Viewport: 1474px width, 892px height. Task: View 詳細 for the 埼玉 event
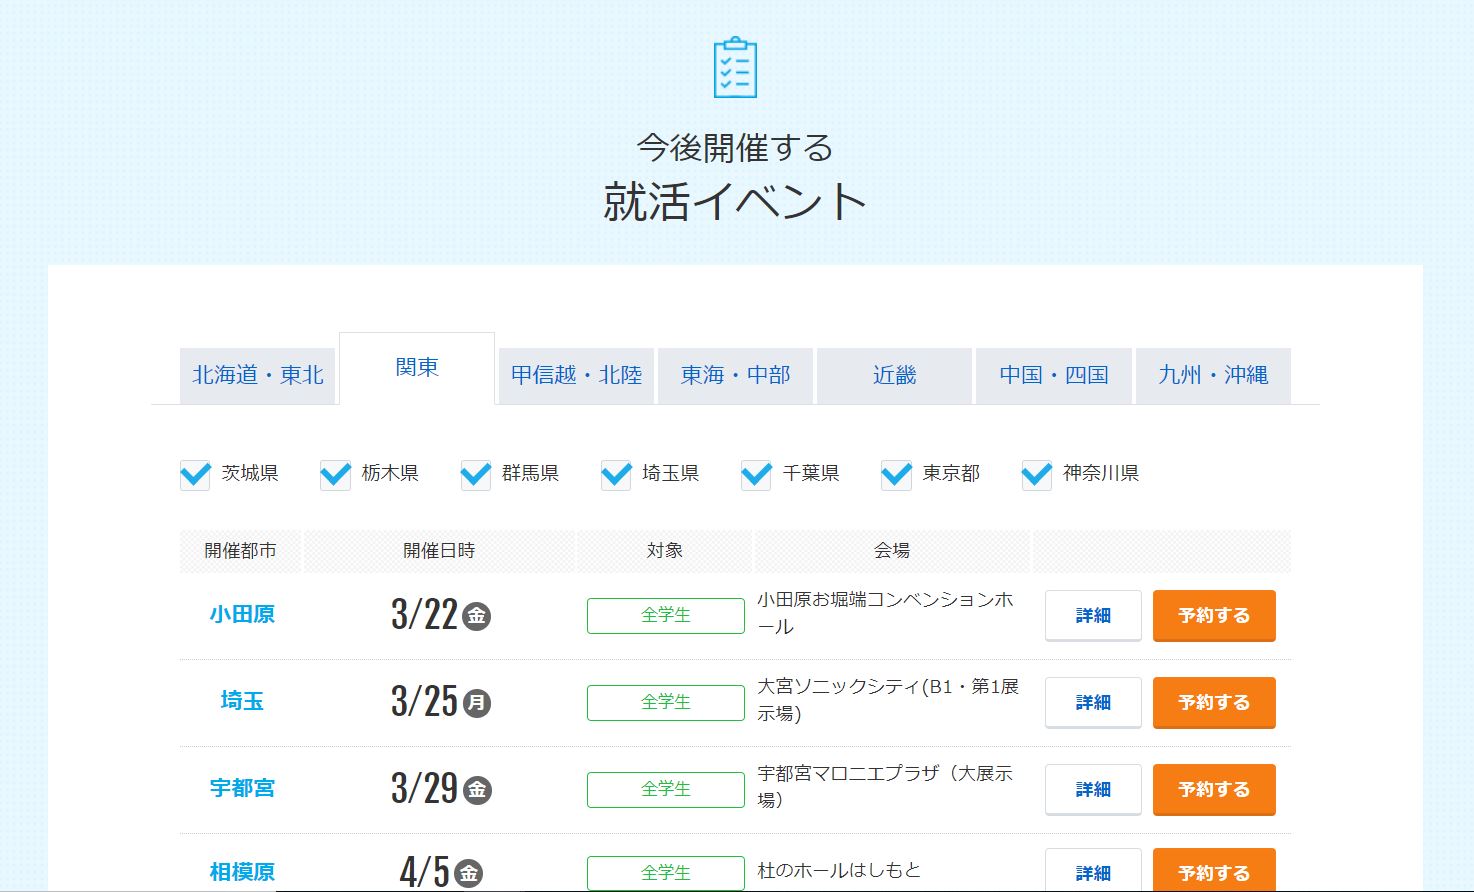1093,702
